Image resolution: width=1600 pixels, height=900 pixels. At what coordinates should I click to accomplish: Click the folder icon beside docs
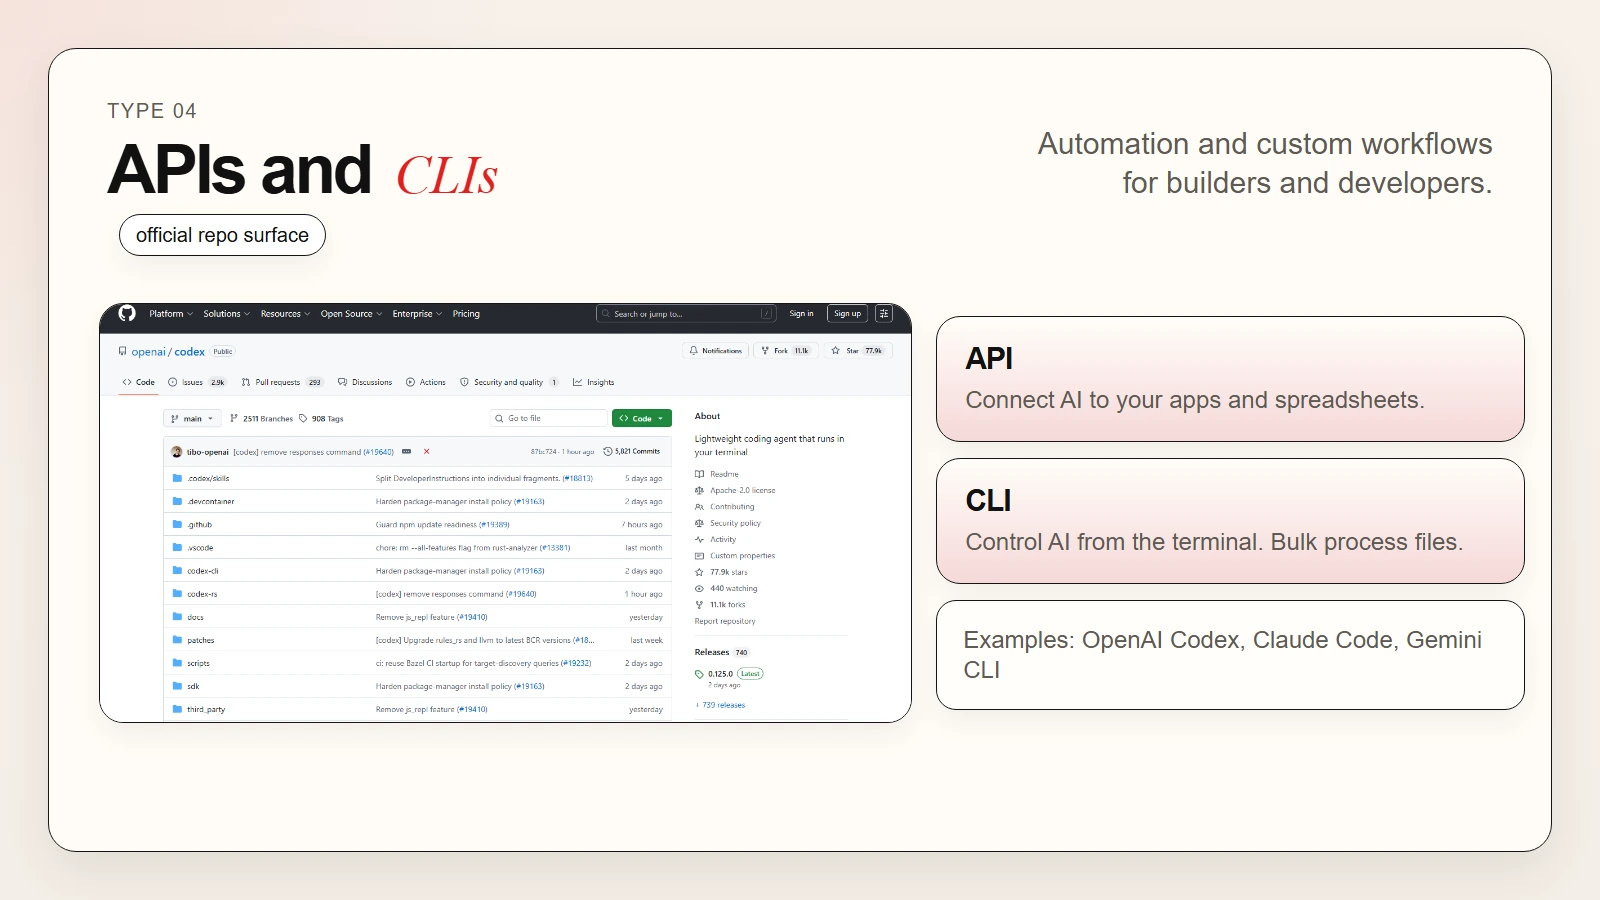click(177, 617)
